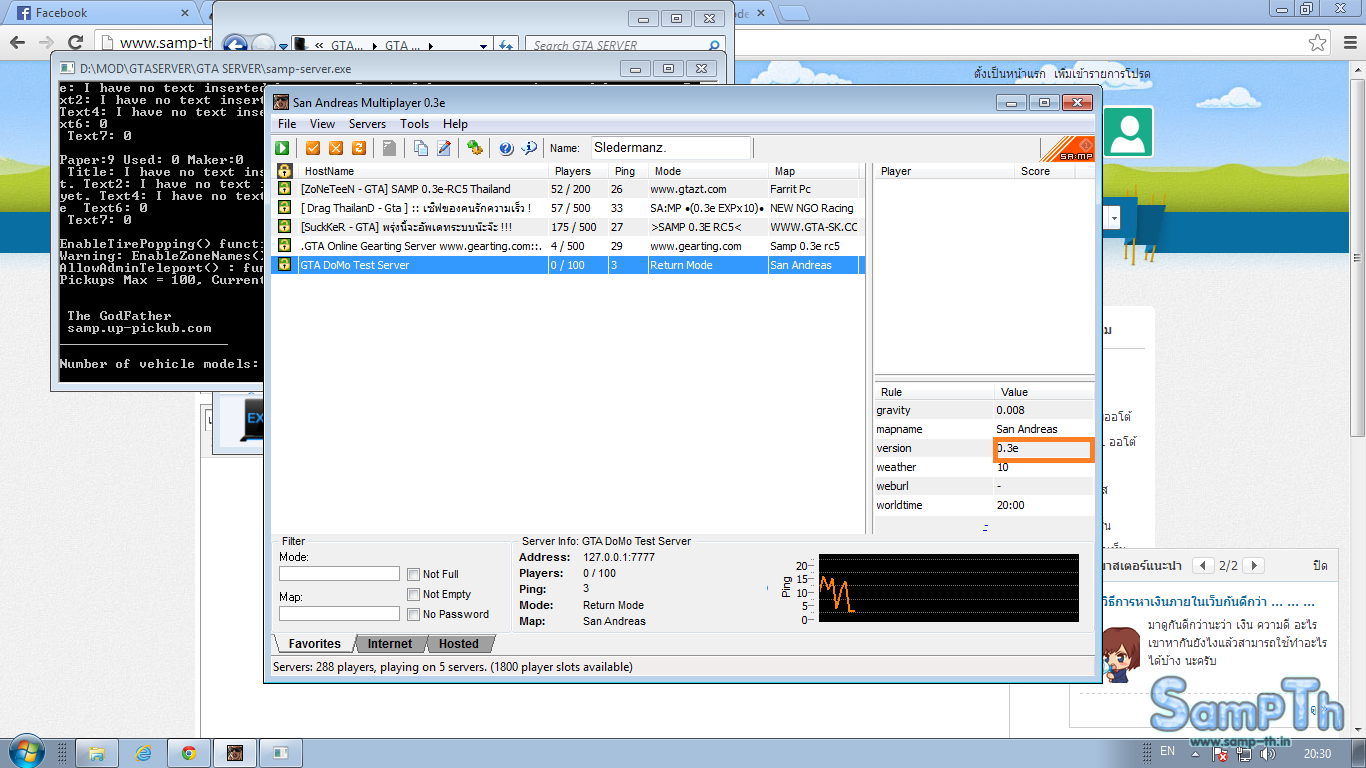Switch to the Hosted tab
The width and height of the screenshot is (1366, 768).
pyautogui.click(x=458, y=644)
